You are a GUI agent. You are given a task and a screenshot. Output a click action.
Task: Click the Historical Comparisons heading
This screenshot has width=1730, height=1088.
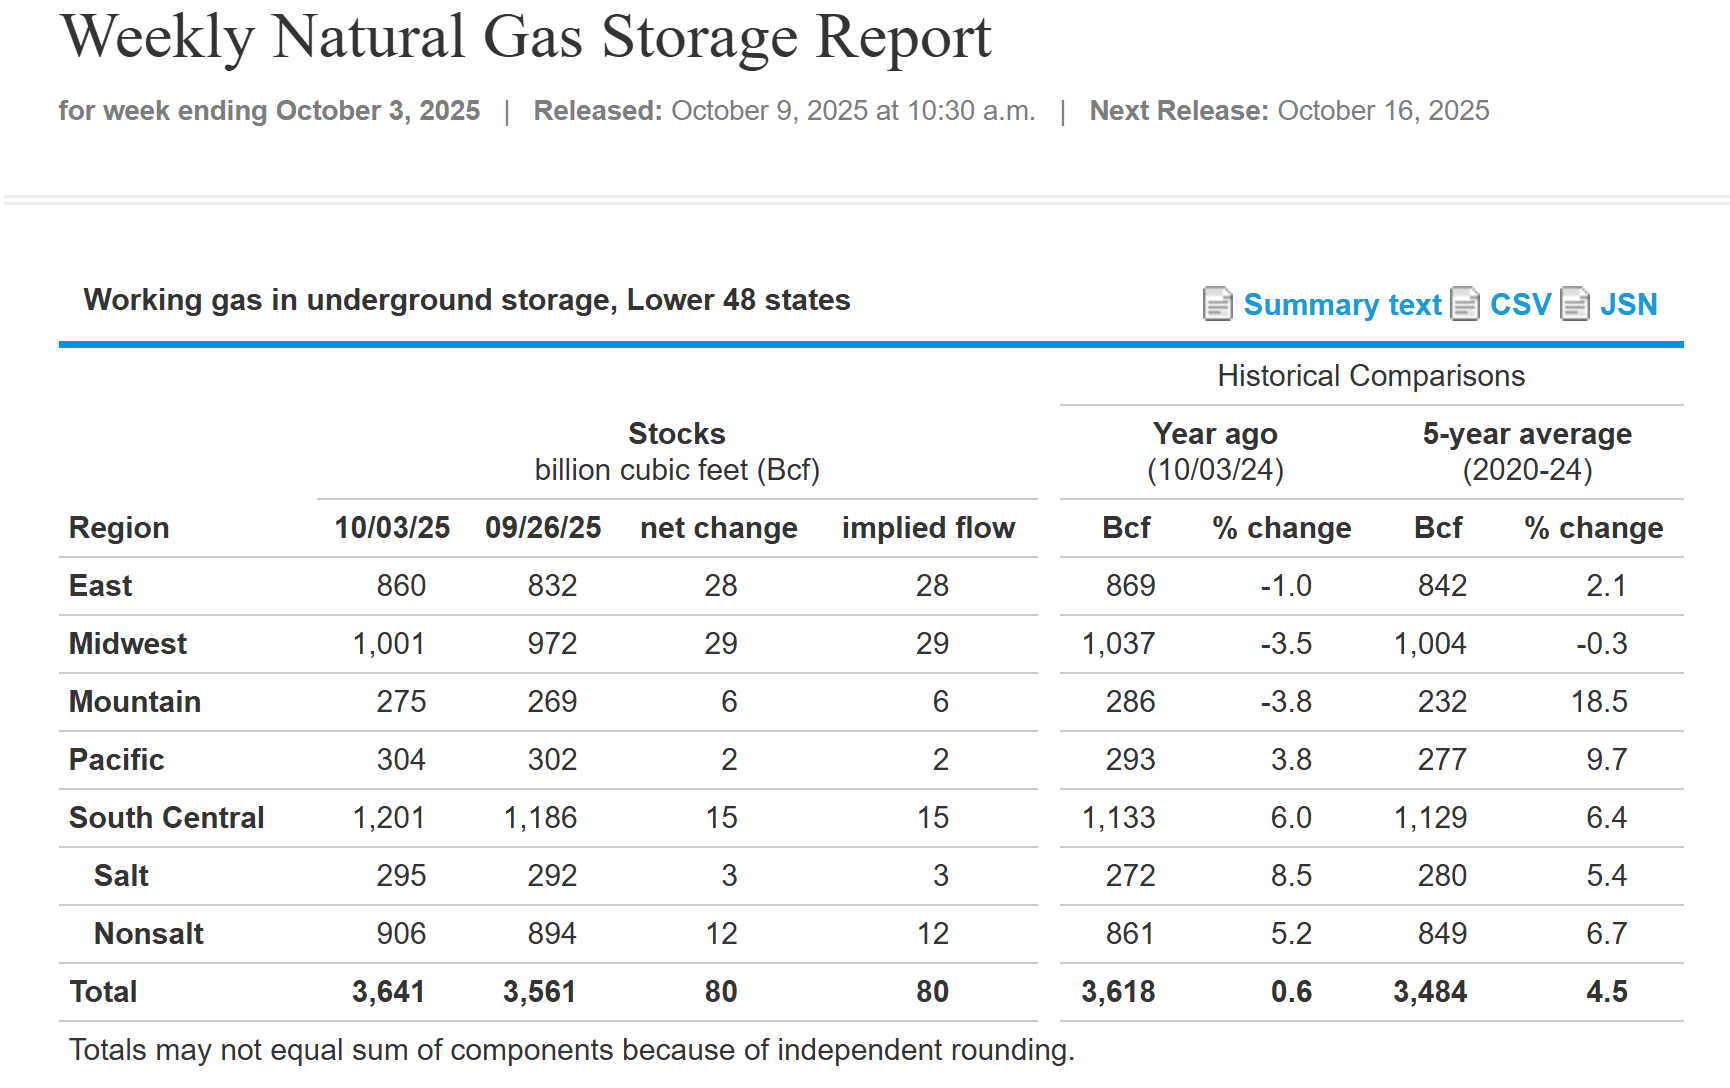(1370, 375)
